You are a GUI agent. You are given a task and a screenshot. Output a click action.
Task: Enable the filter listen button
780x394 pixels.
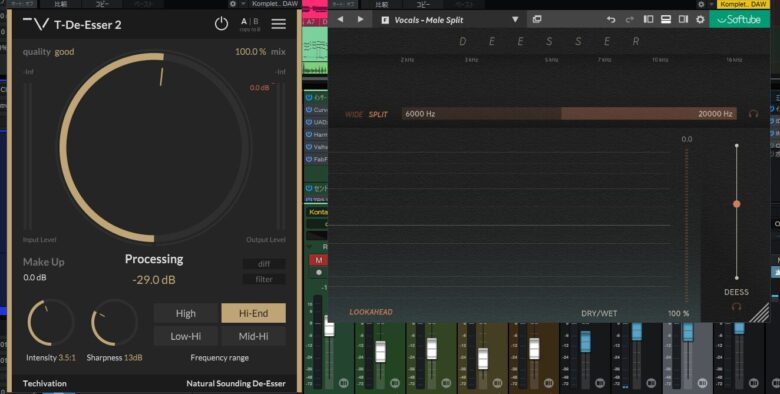click(x=264, y=279)
